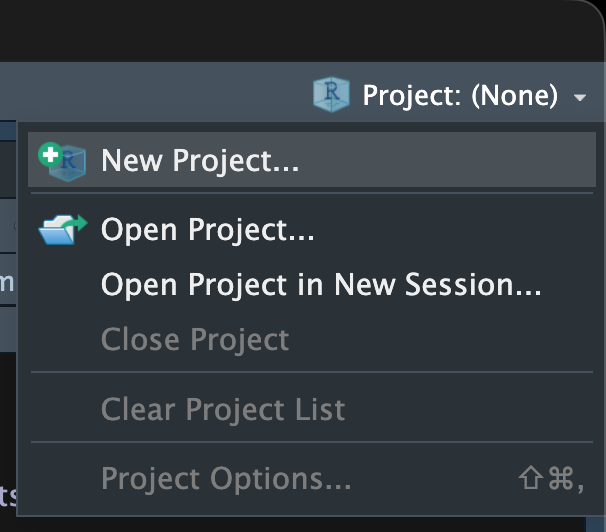Select "Open Project in New Session..."
The height and width of the screenshot is (532, 606).
(x=321, y=285)
